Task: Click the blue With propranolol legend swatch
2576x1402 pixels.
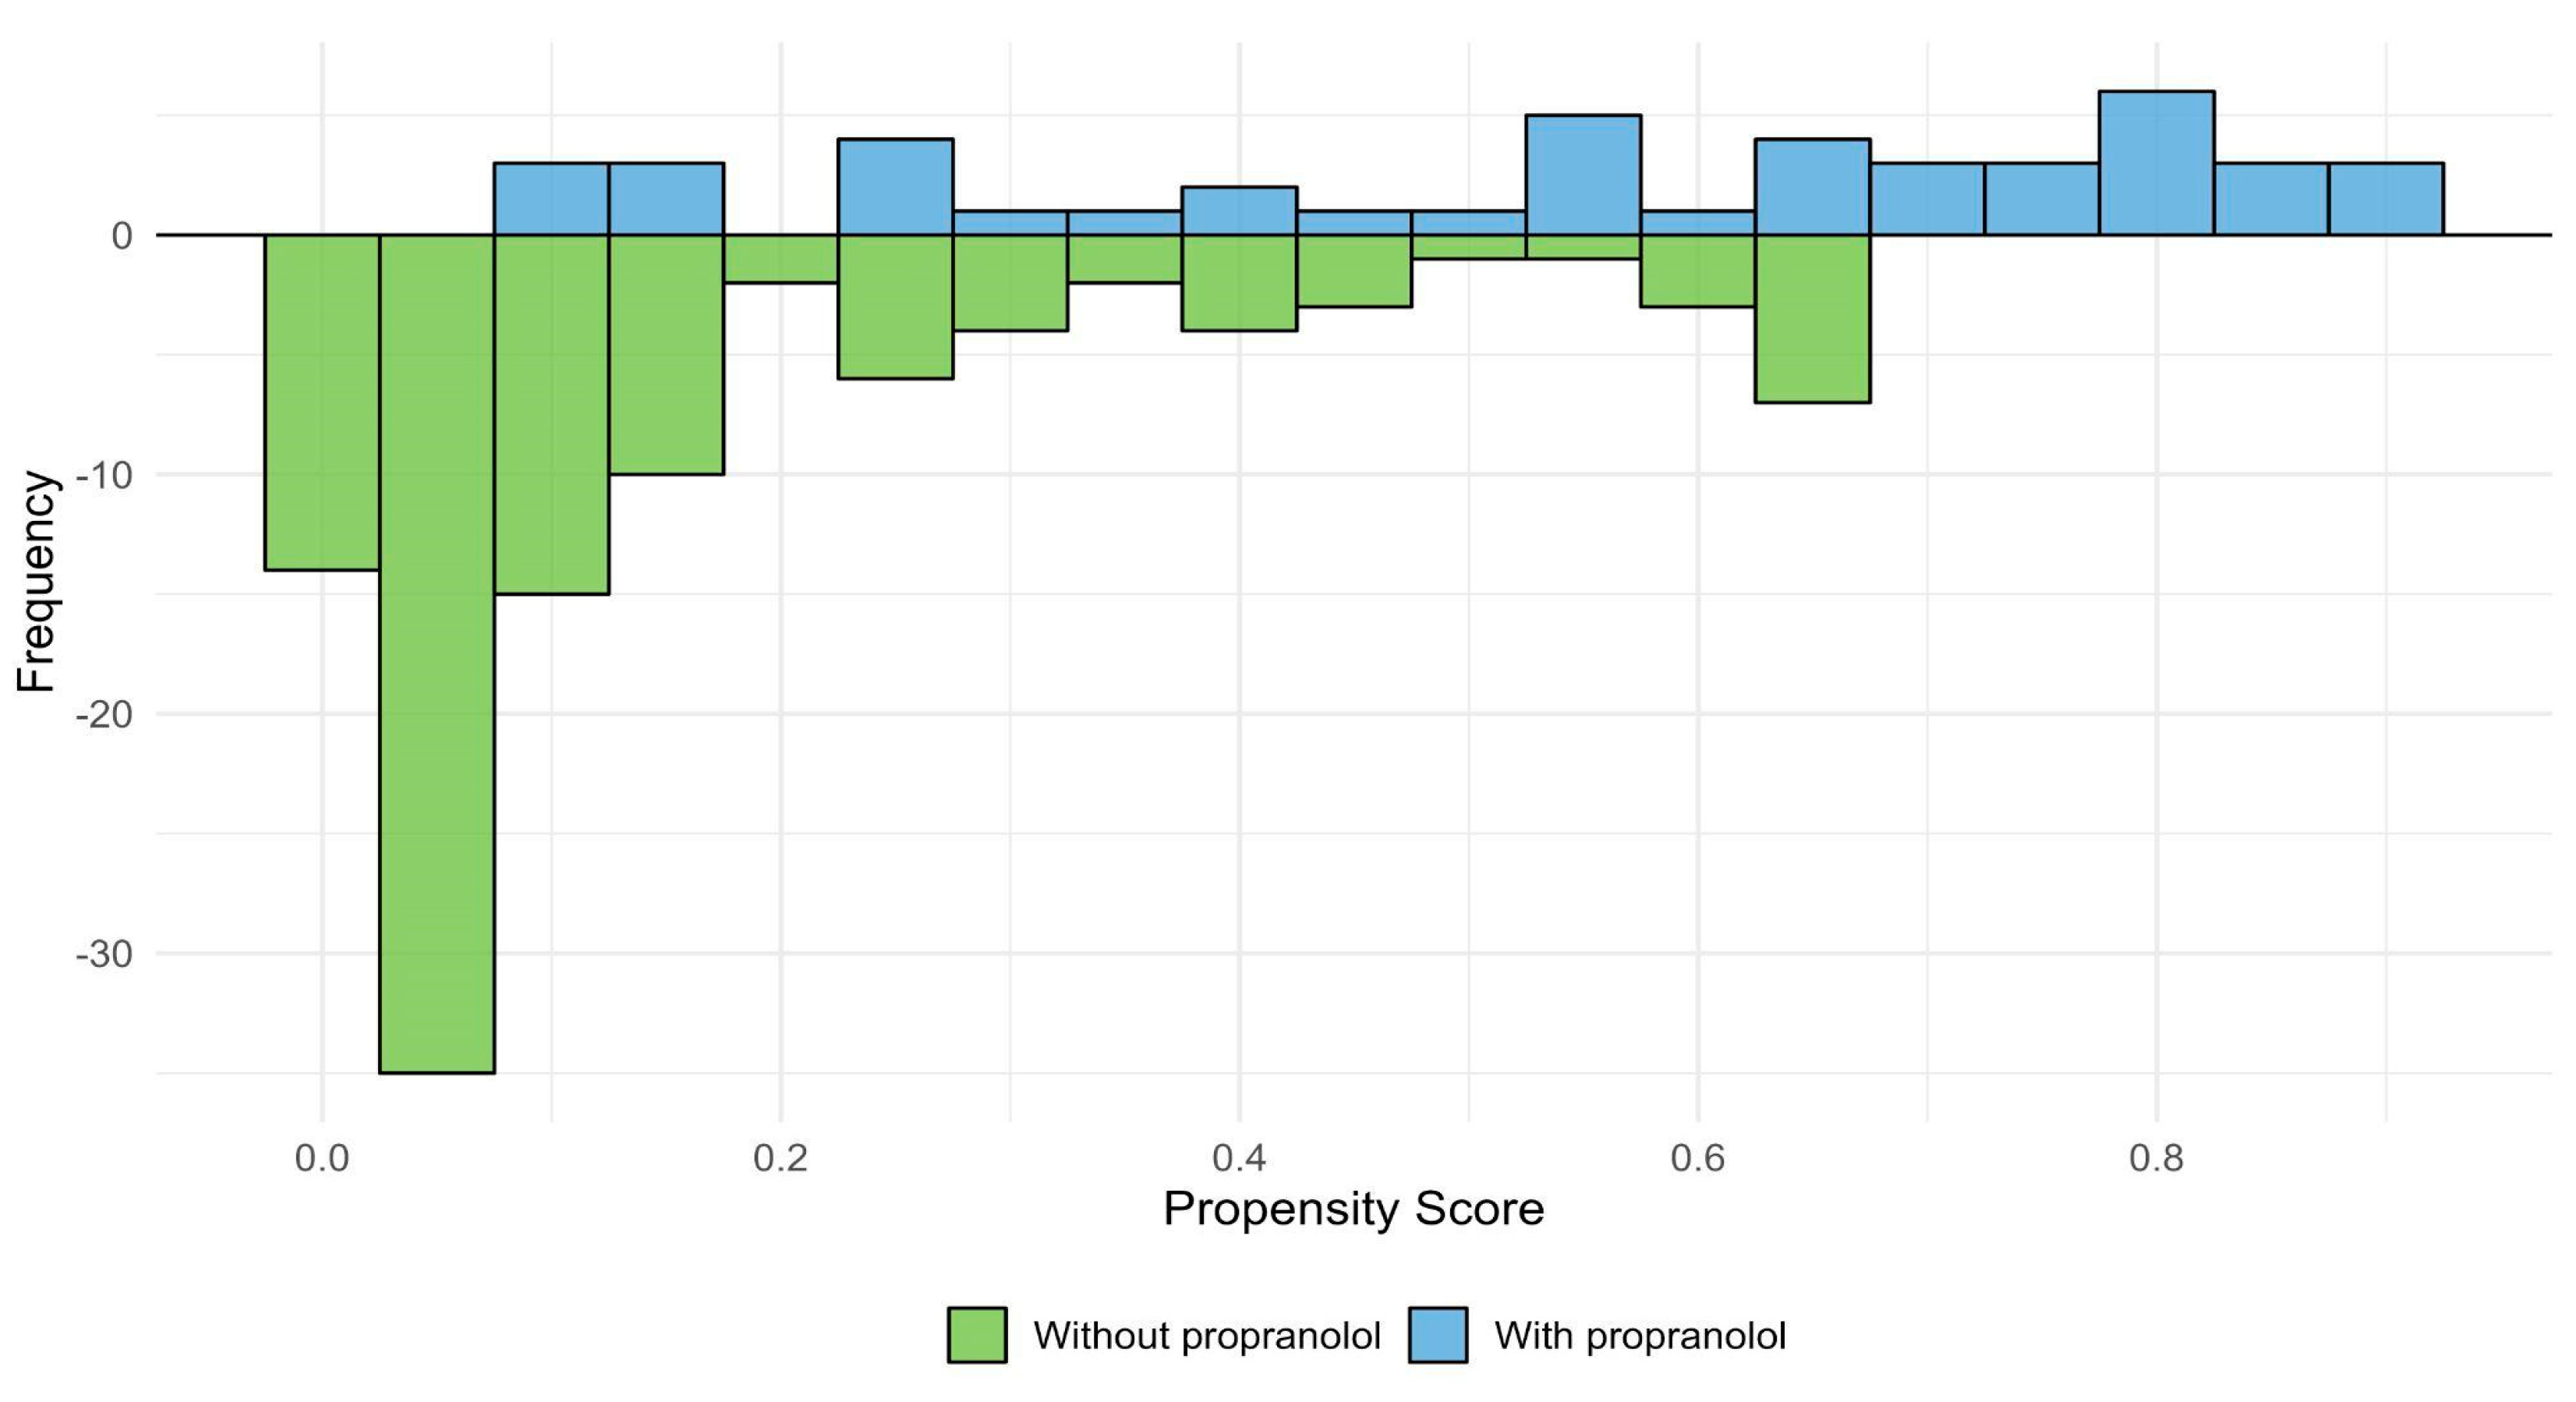Action: [x=1437, y=1335]
